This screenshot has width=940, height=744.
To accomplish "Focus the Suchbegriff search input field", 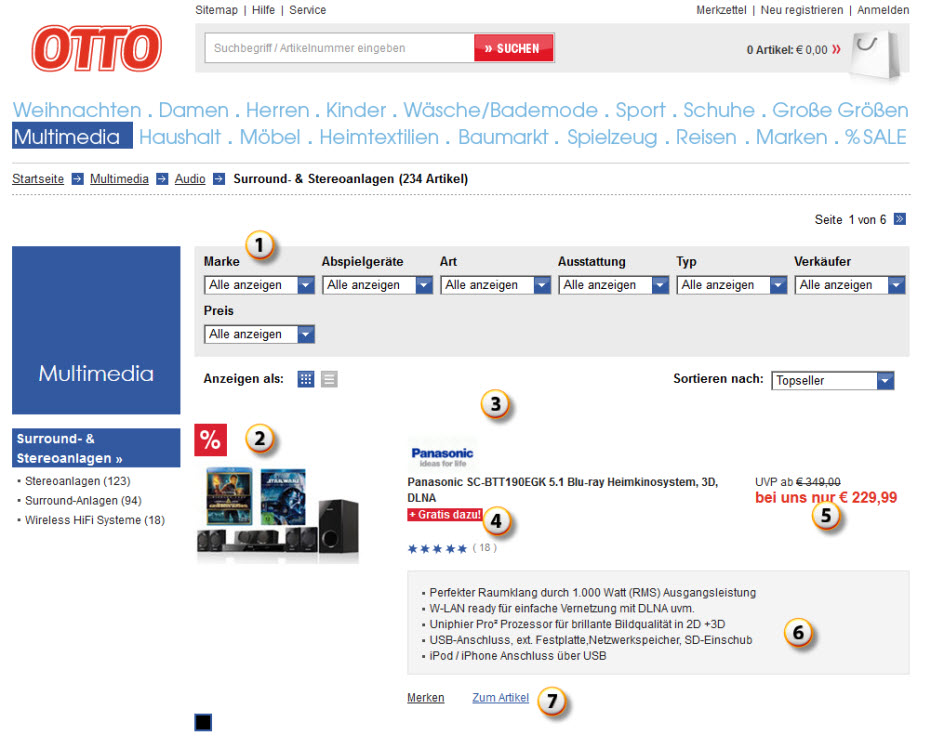I will point(339,48).
